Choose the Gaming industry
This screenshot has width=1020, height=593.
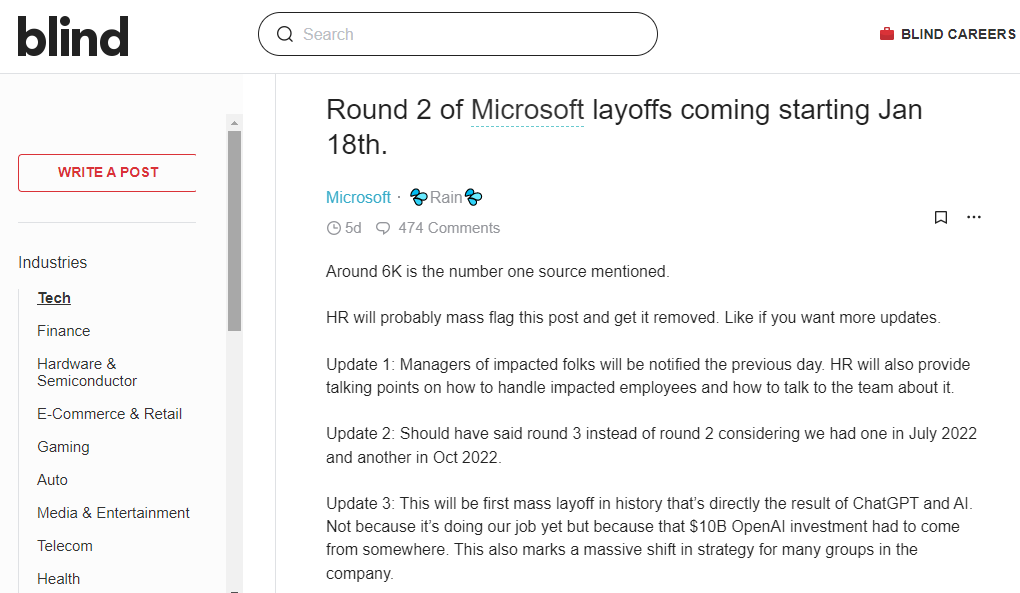(x=63, y=447)
